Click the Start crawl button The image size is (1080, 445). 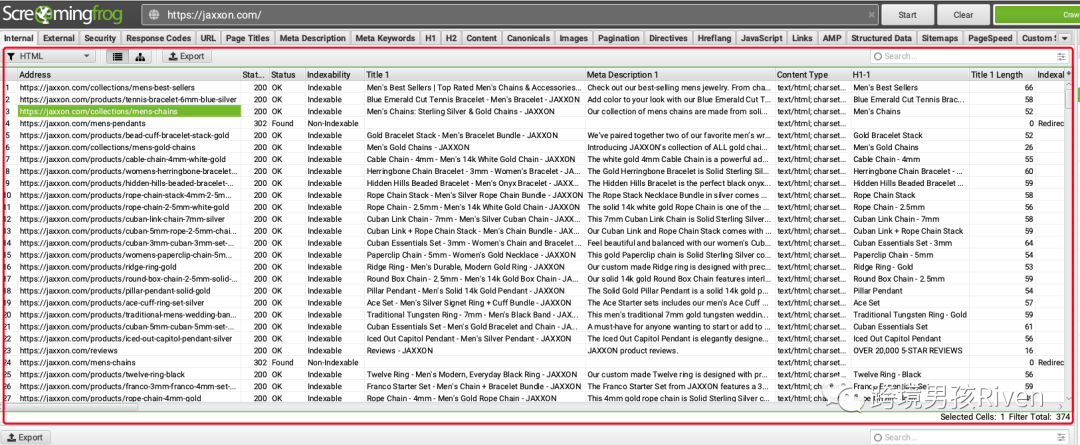(x=907, y=14)
